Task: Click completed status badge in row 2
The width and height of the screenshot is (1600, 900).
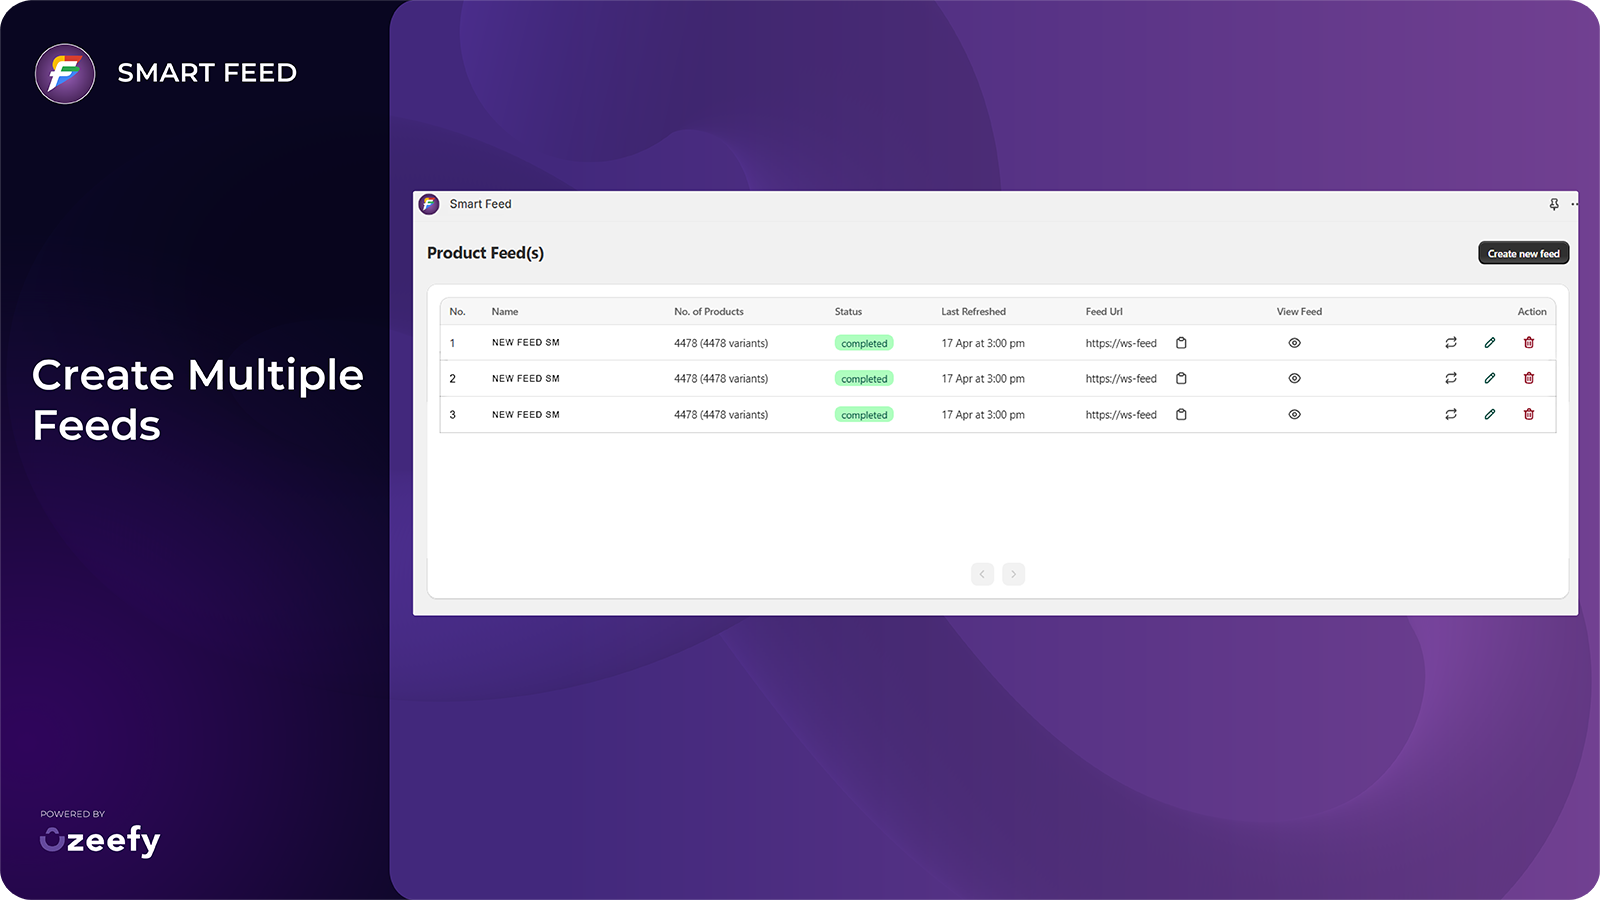Action: click(864, 380)
